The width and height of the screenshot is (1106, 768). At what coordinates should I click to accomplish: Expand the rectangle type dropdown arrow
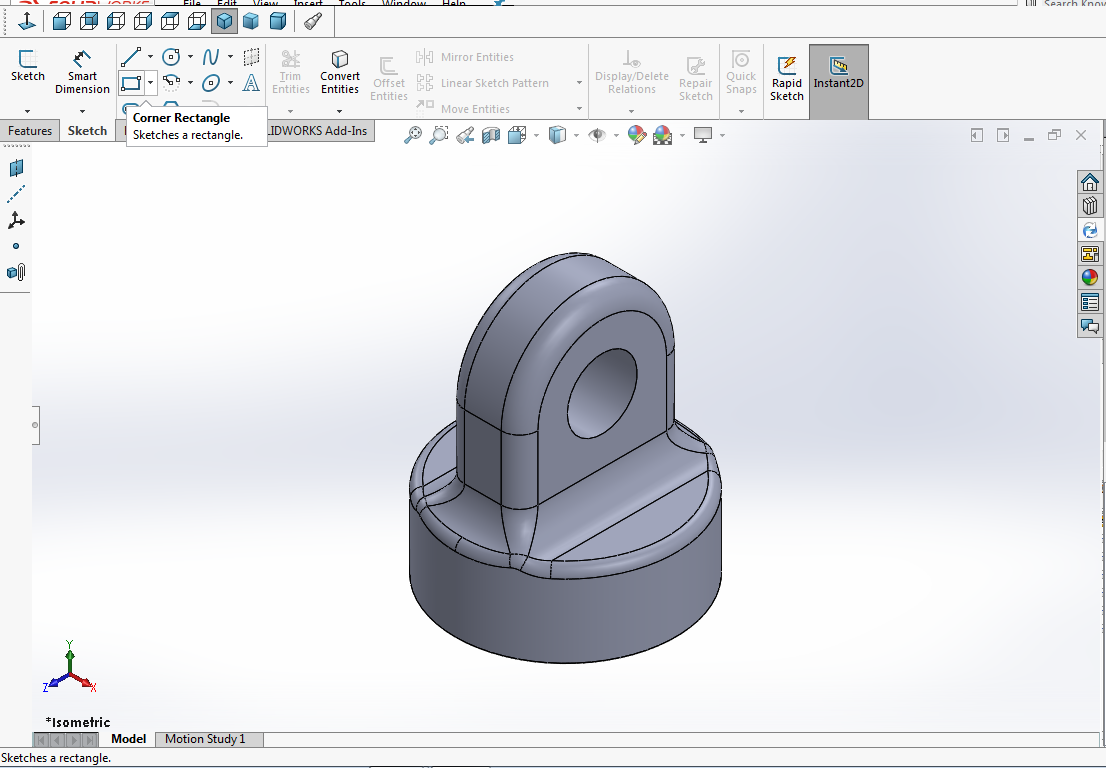(x=151, y=83)
